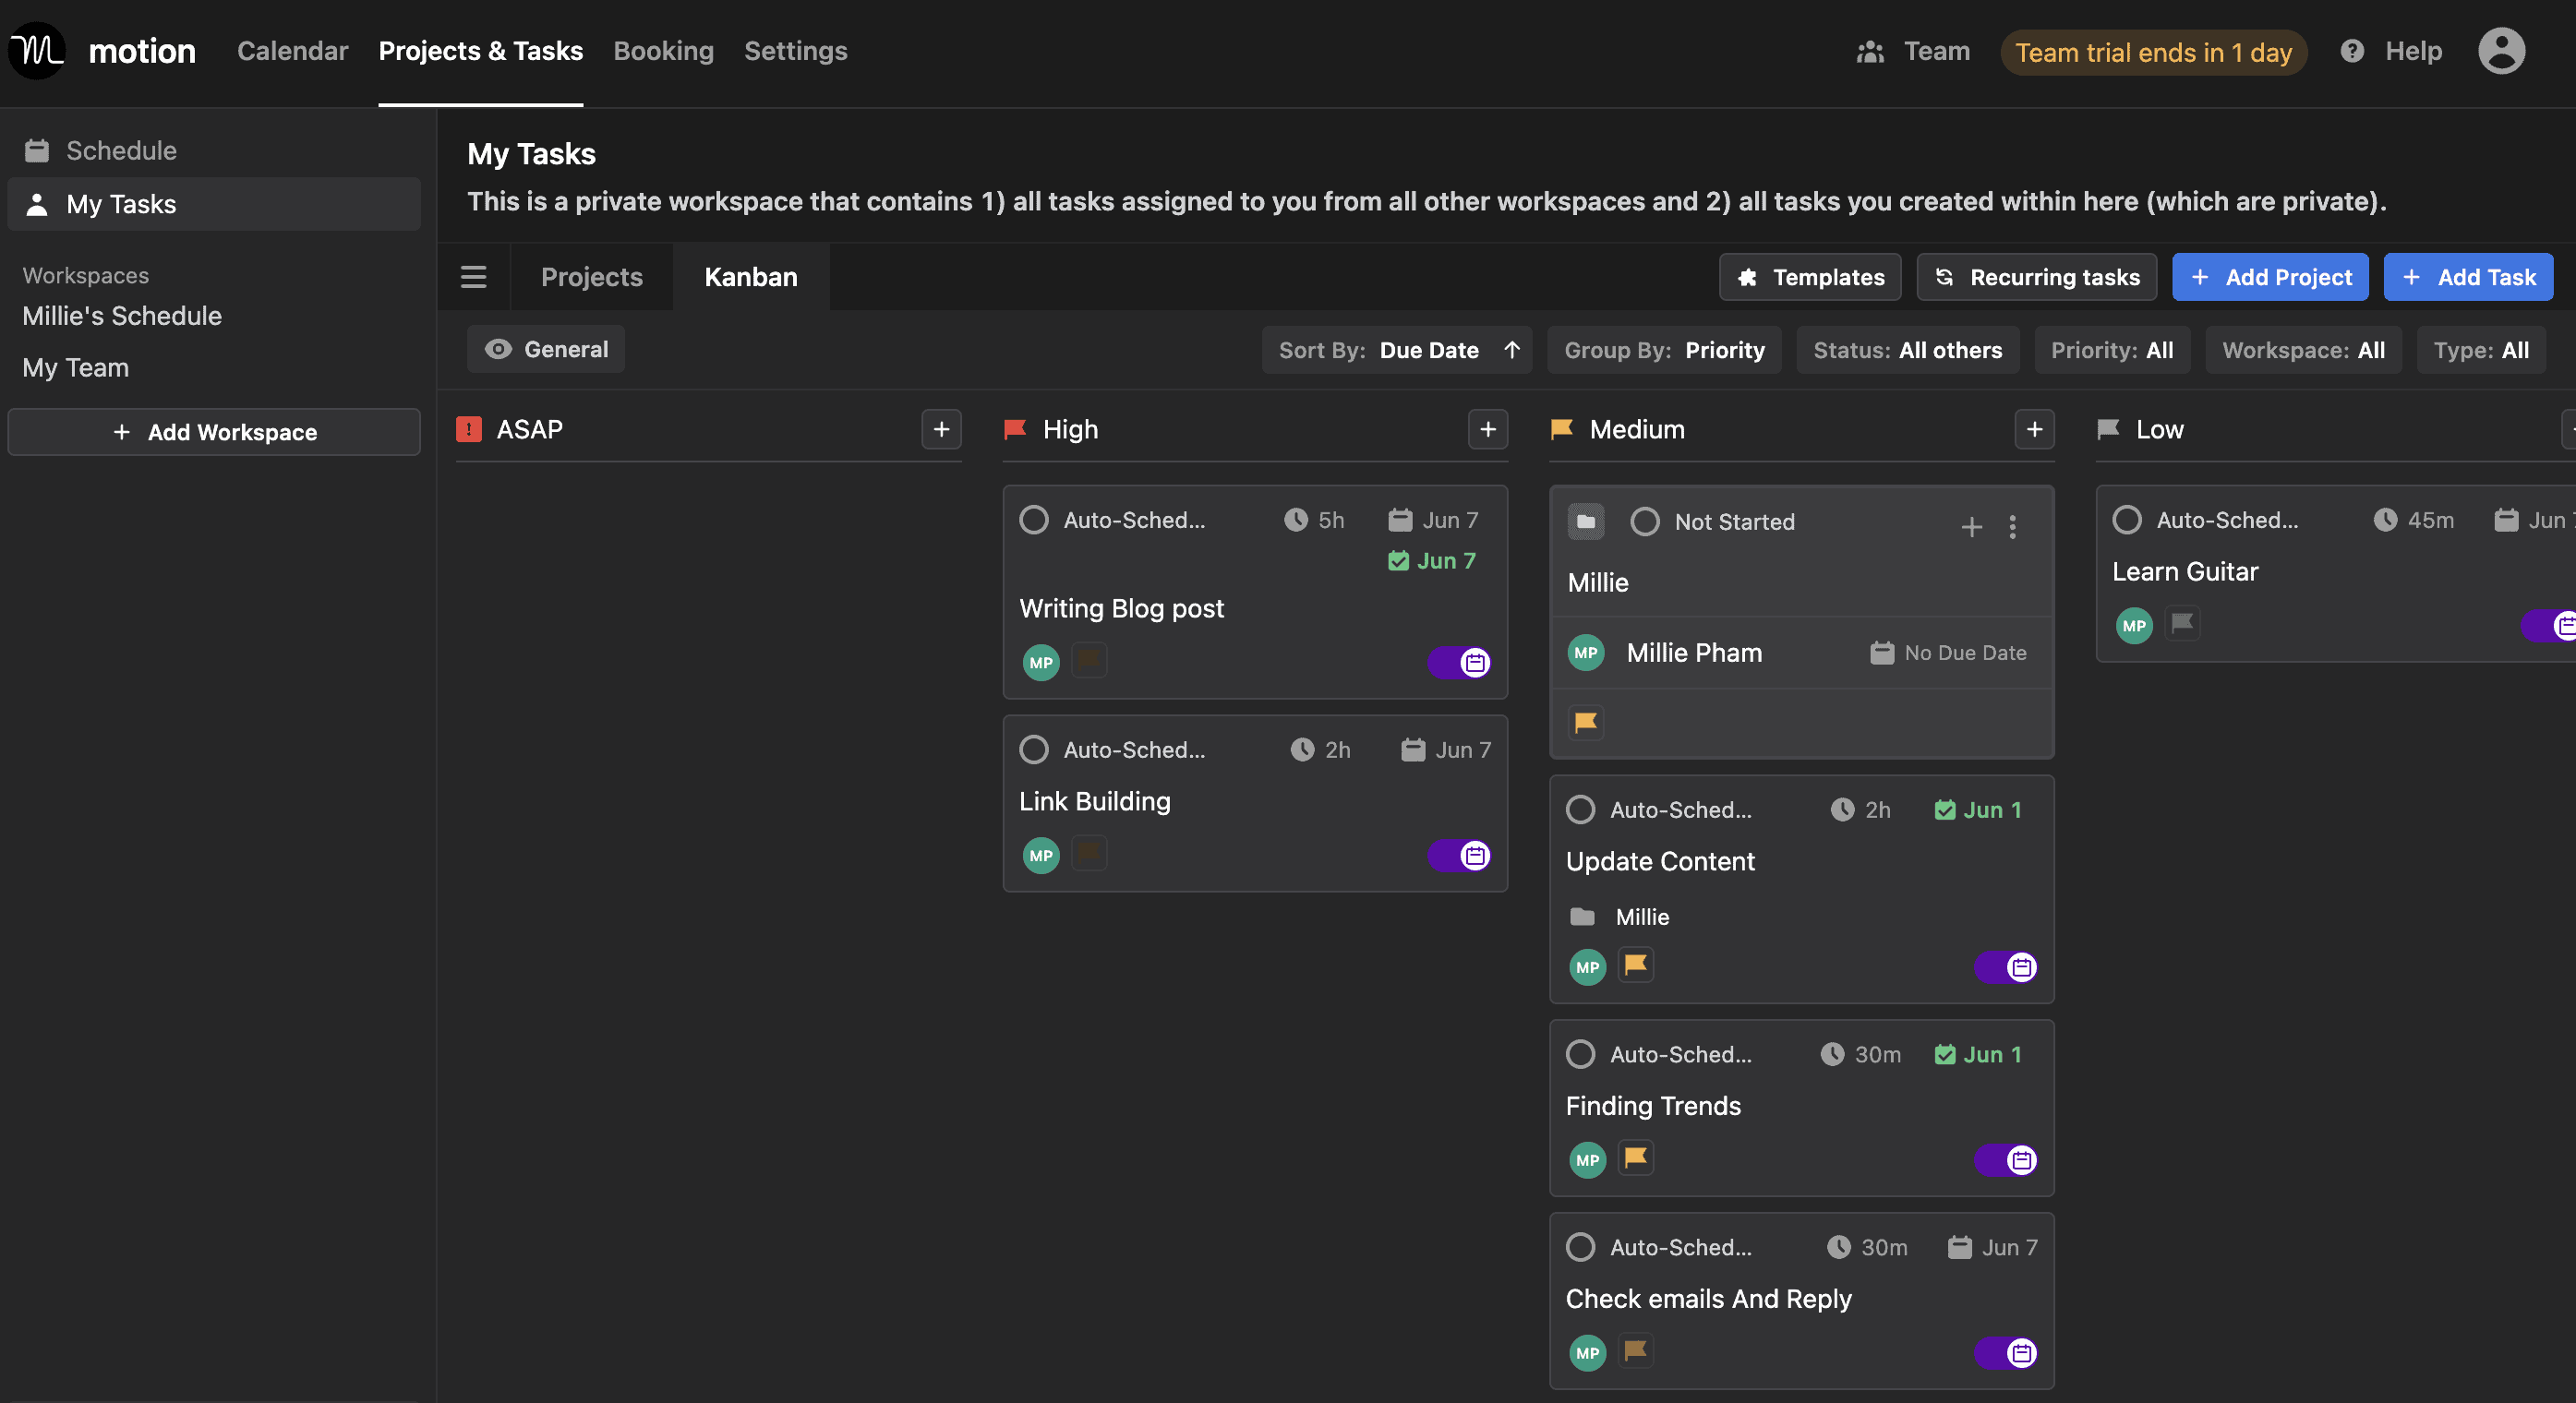The image size is (2576, 1403).
Task: Click the MP avatar on Learn Guitar card
Action: coord(2133,626)
